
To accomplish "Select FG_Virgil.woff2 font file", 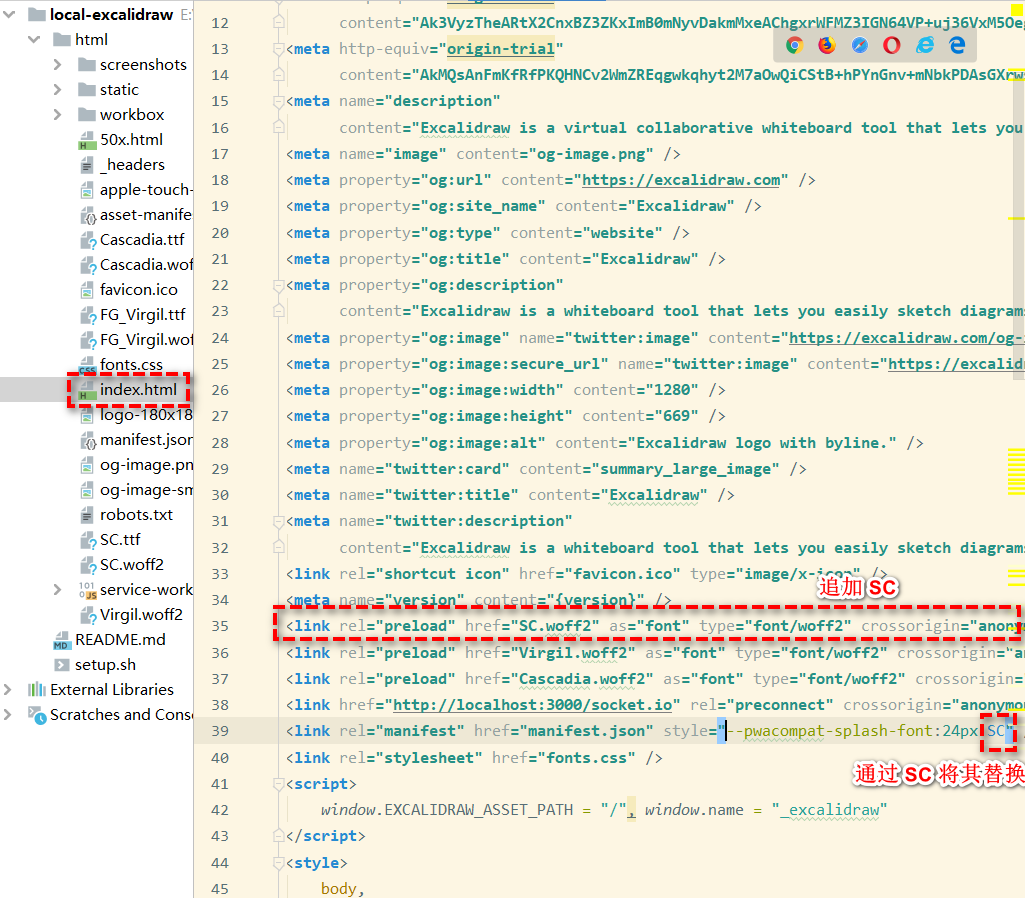I will [146, 340].
